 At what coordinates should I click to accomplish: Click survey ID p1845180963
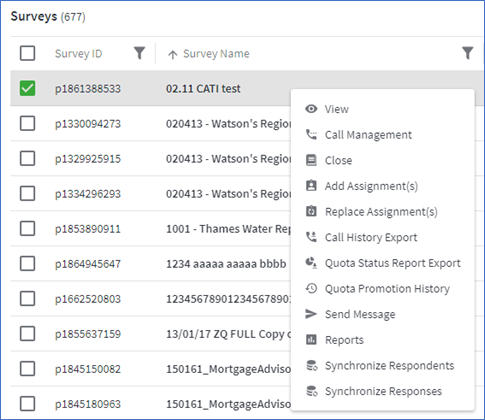click(88, 404)
